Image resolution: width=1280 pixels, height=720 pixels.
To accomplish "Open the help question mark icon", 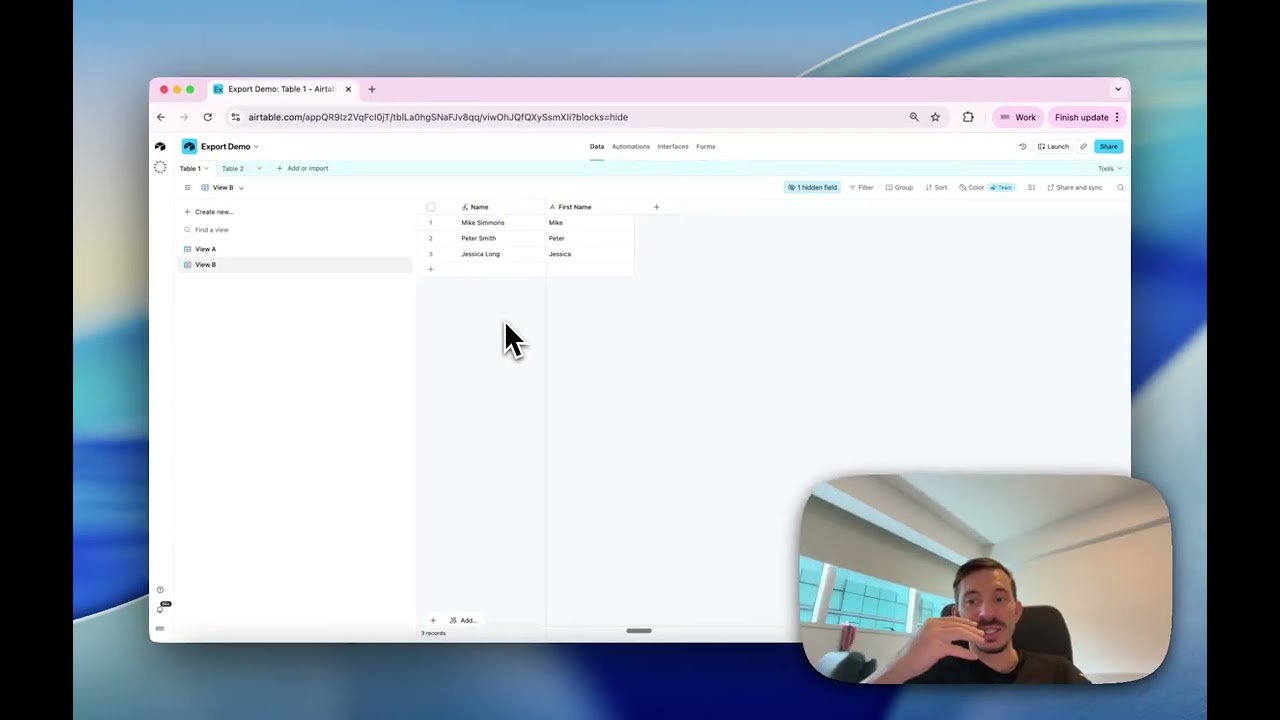I will 160,590.
